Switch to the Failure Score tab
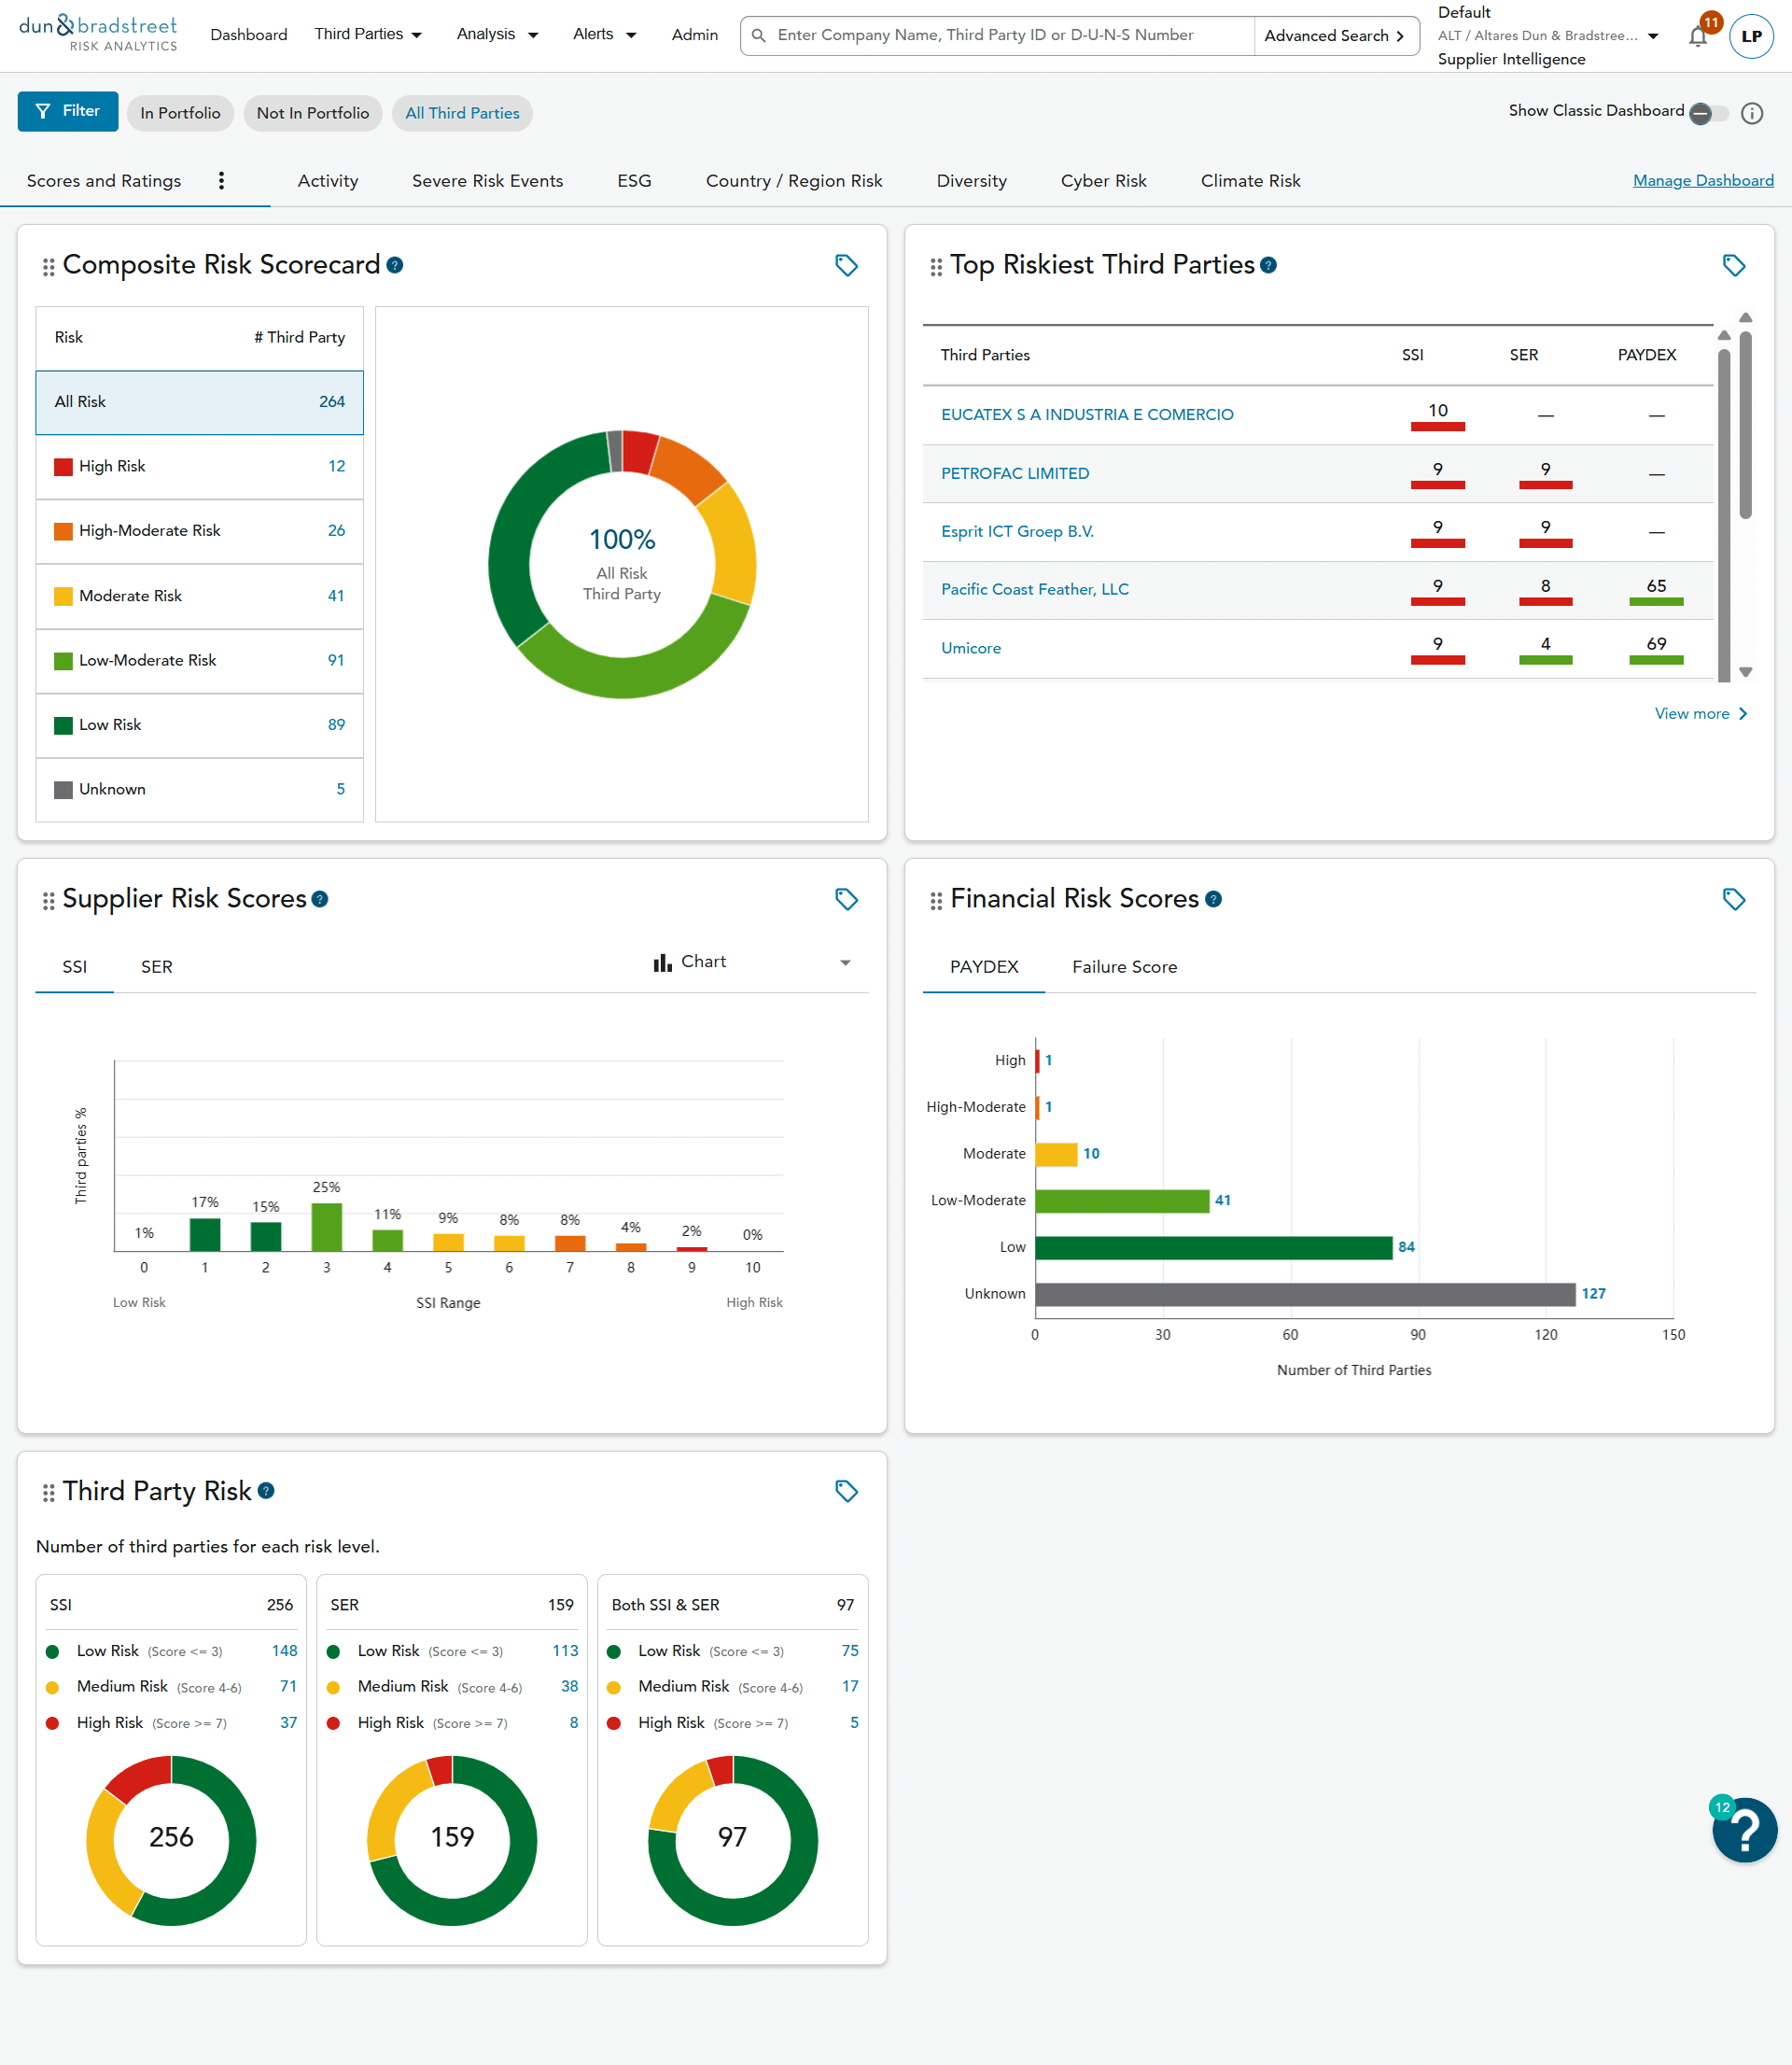 click(1124, 967)
